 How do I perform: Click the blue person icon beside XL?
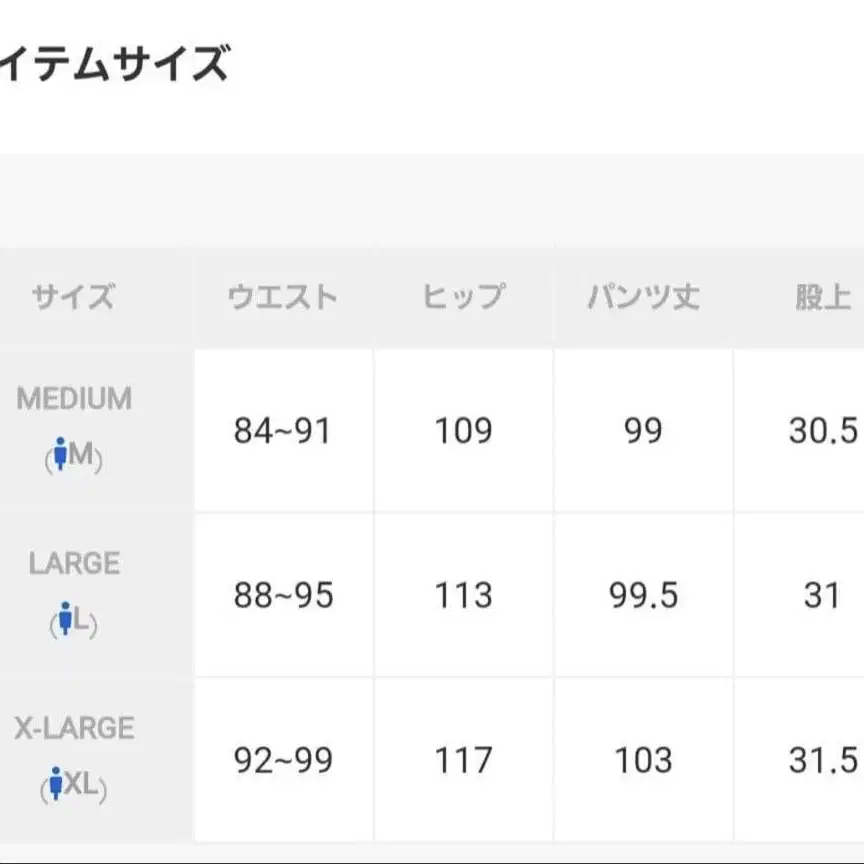coord(56,786)
